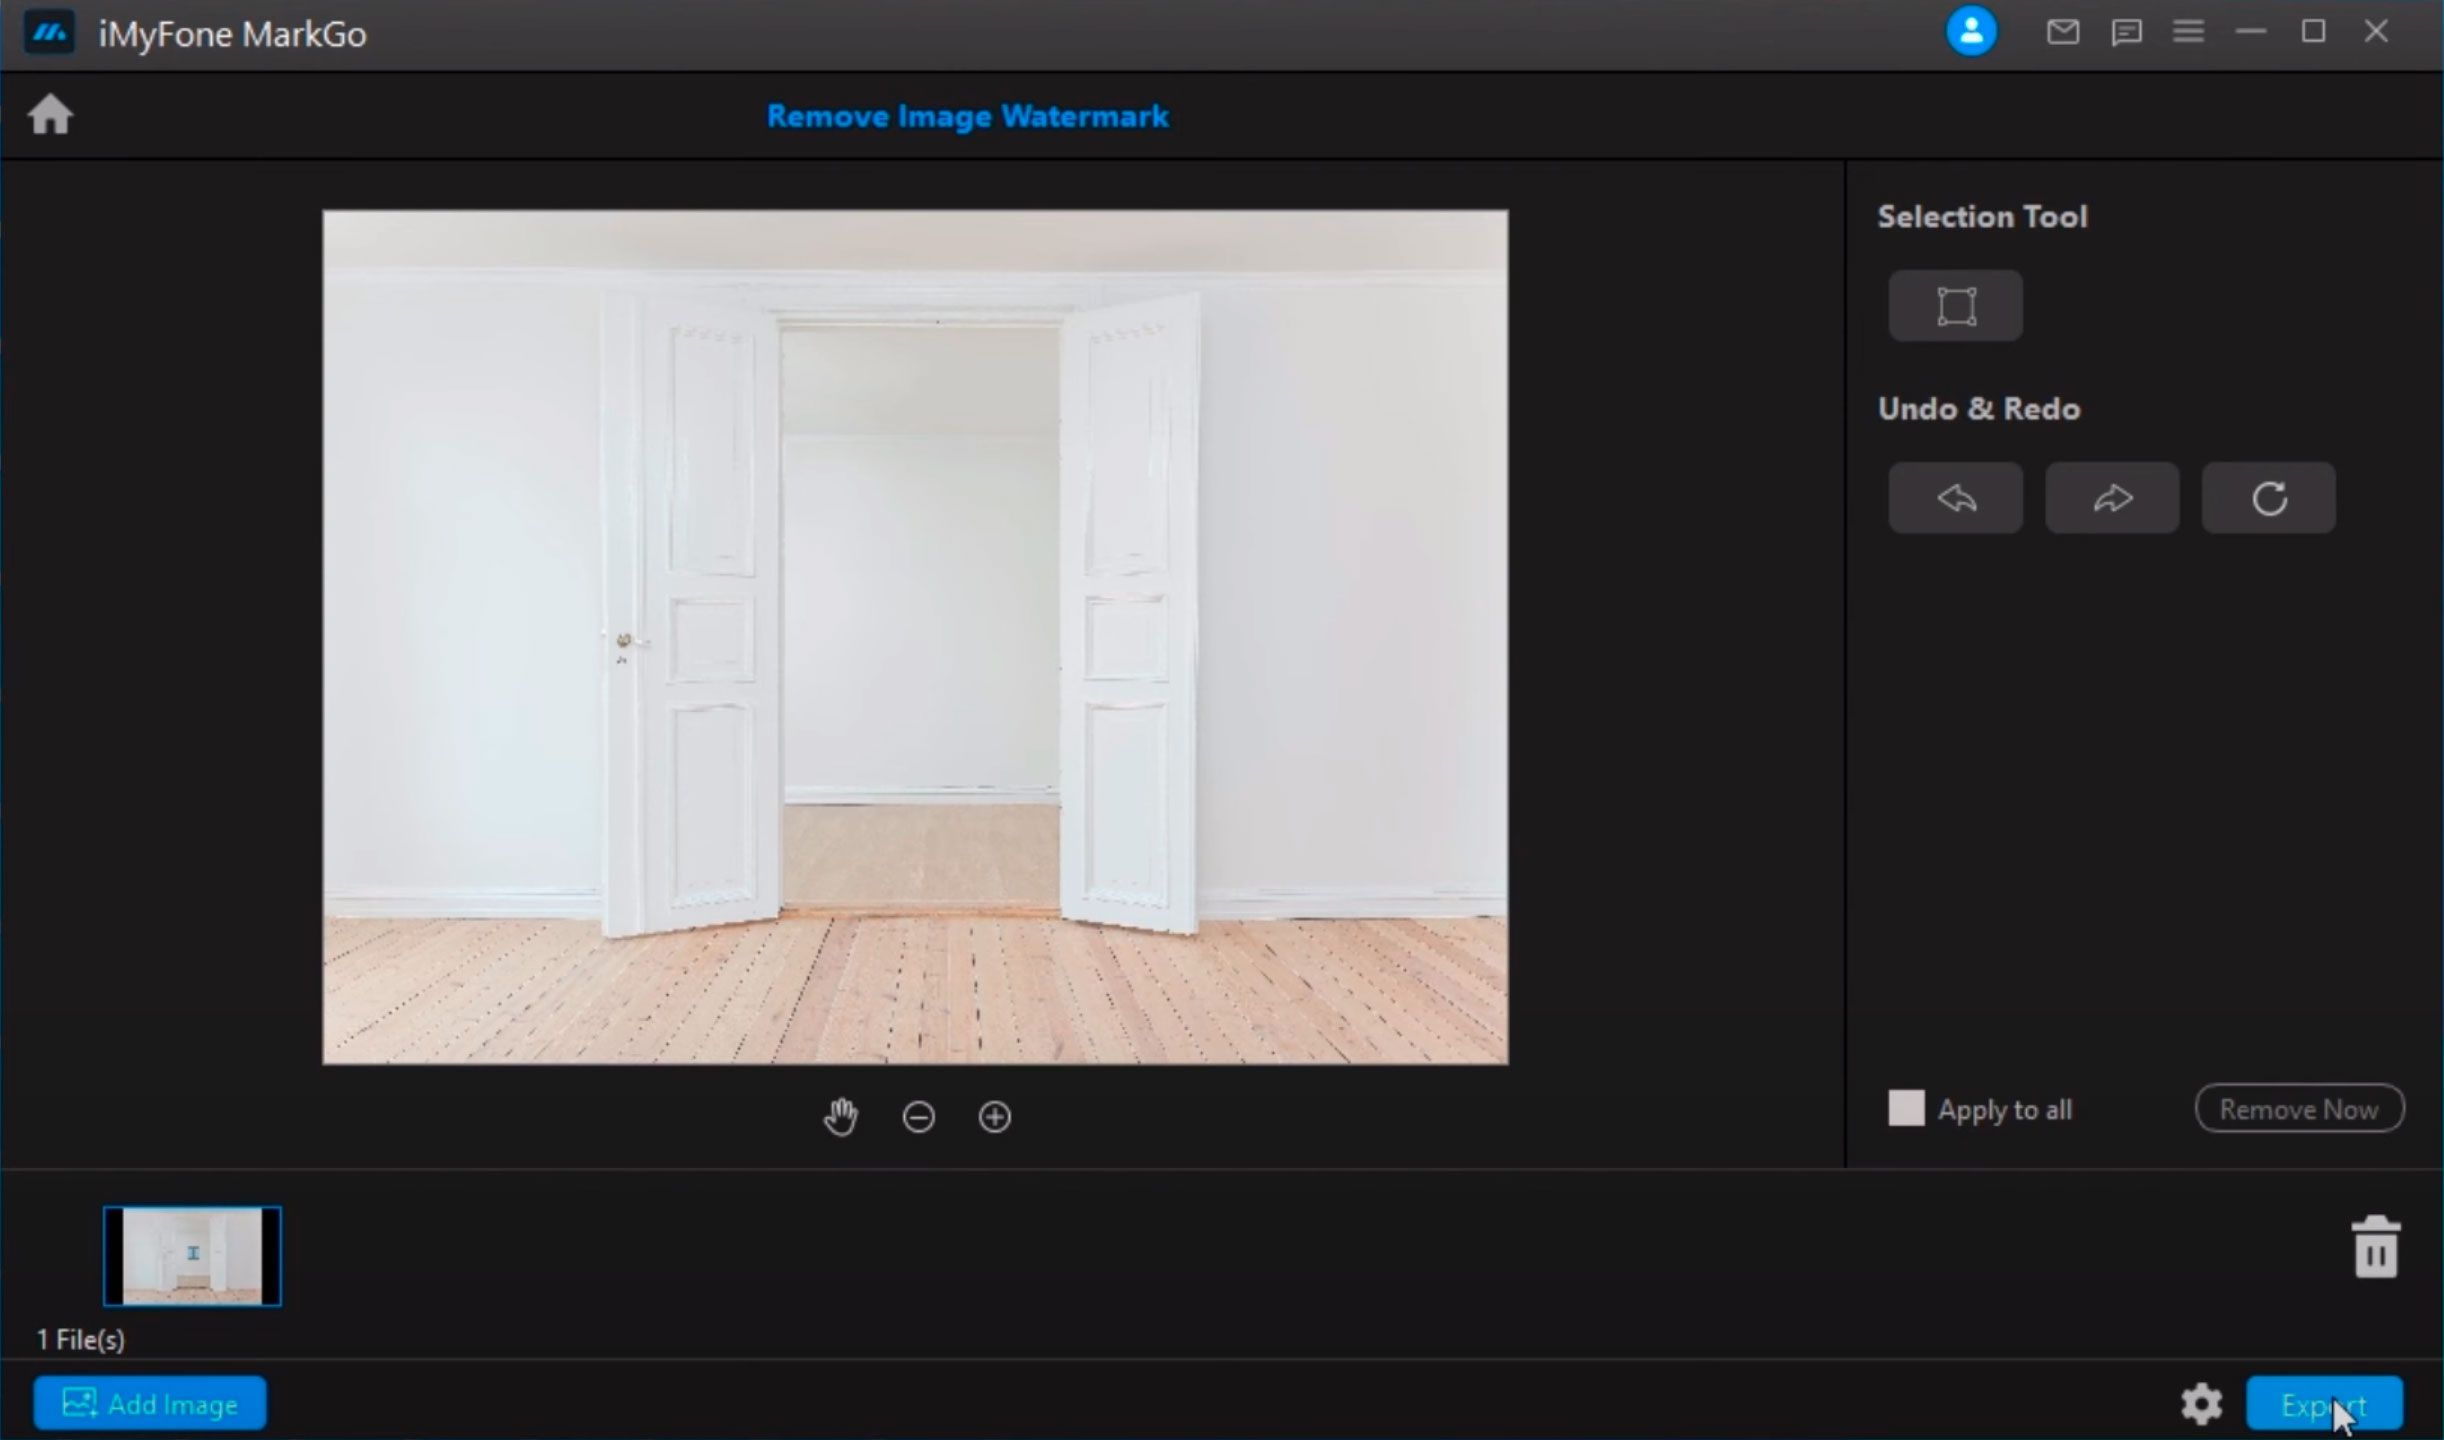Open the home navigation menu
This screenshot has height=1440, width=2444.
50,115
